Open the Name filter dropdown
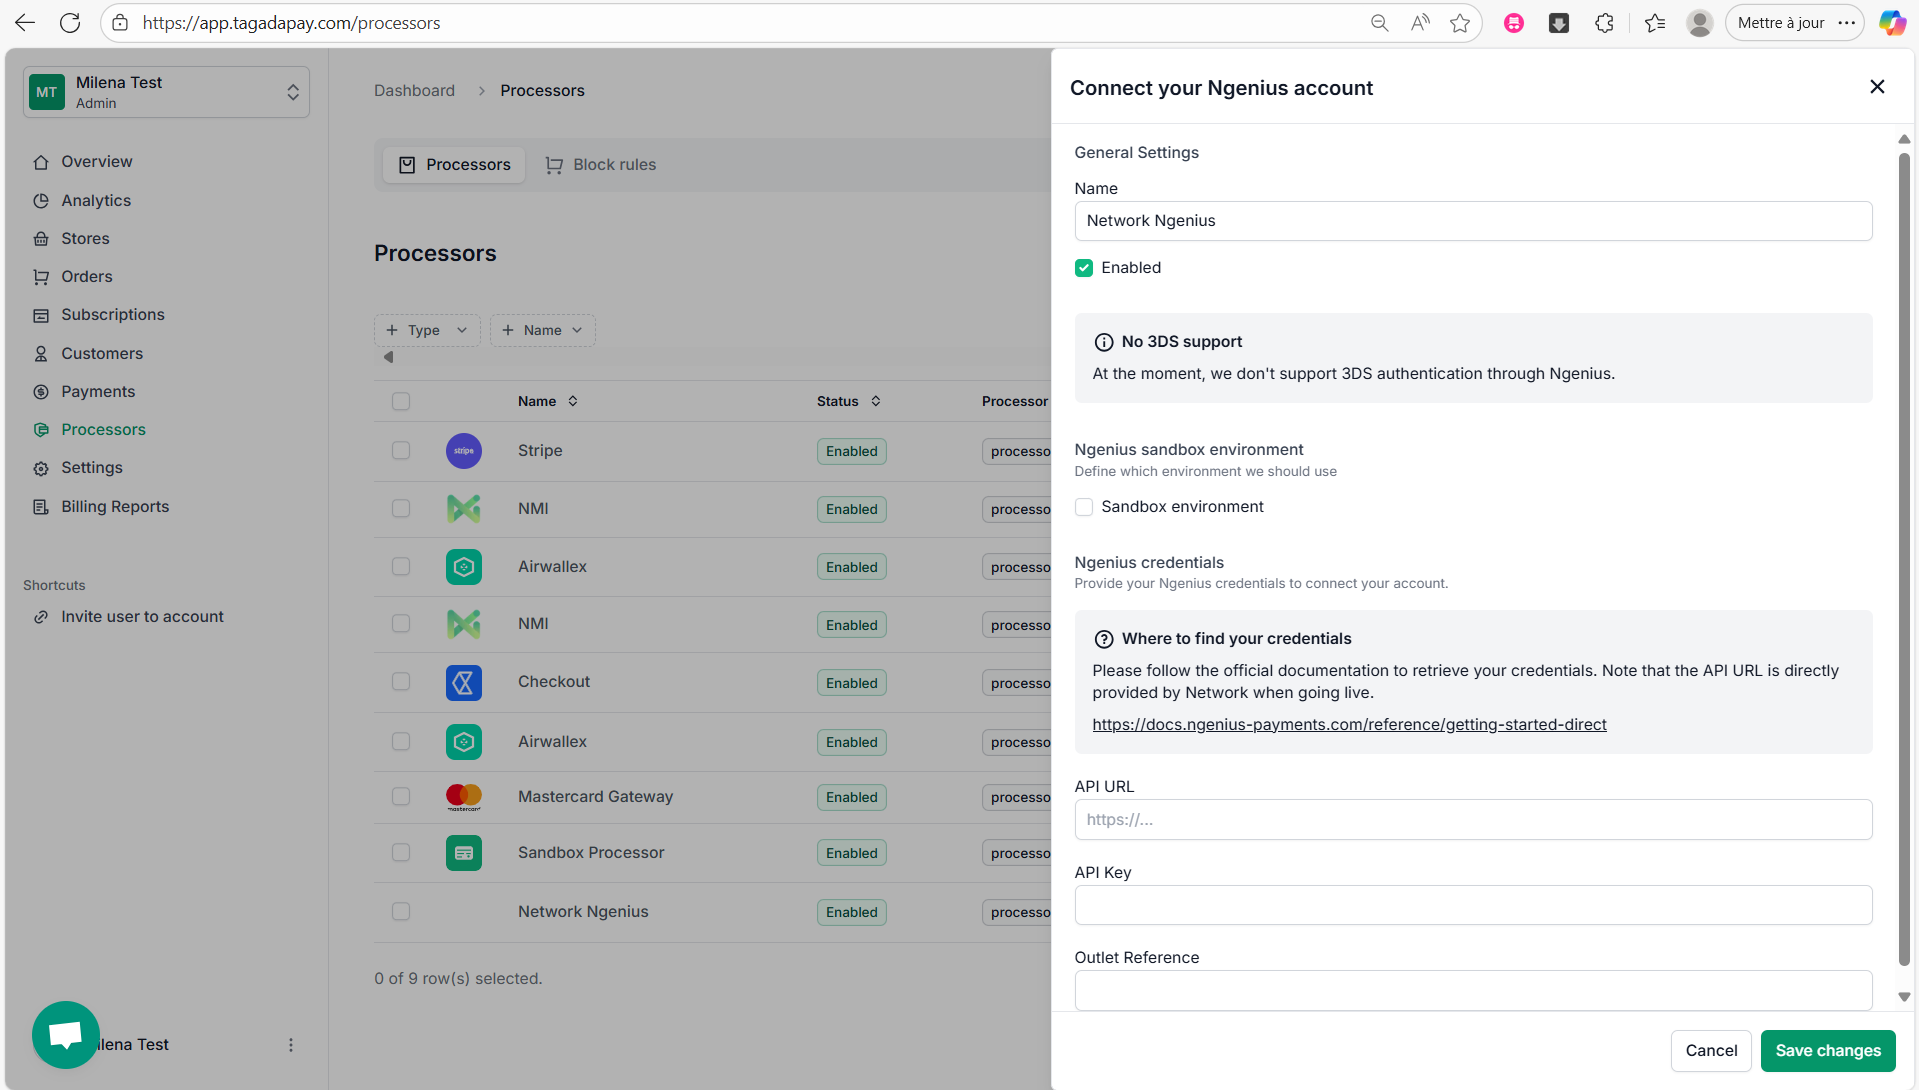Viewport: 1919px width, 1090px height. point(543,330)
